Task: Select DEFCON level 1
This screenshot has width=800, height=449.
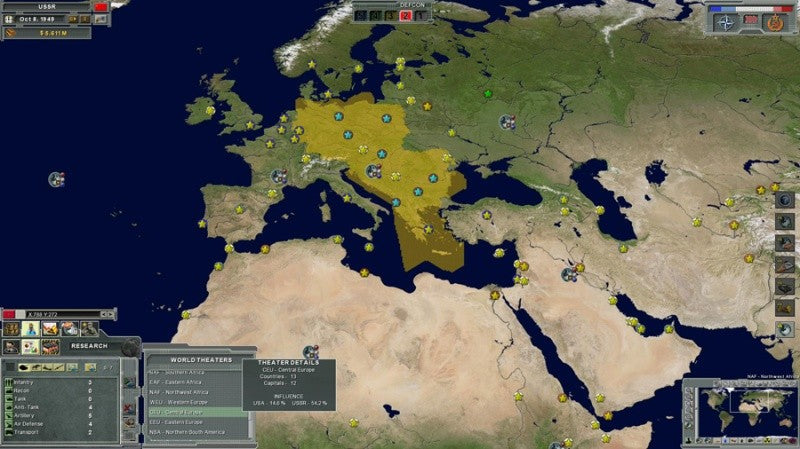Action: point(421,16)
